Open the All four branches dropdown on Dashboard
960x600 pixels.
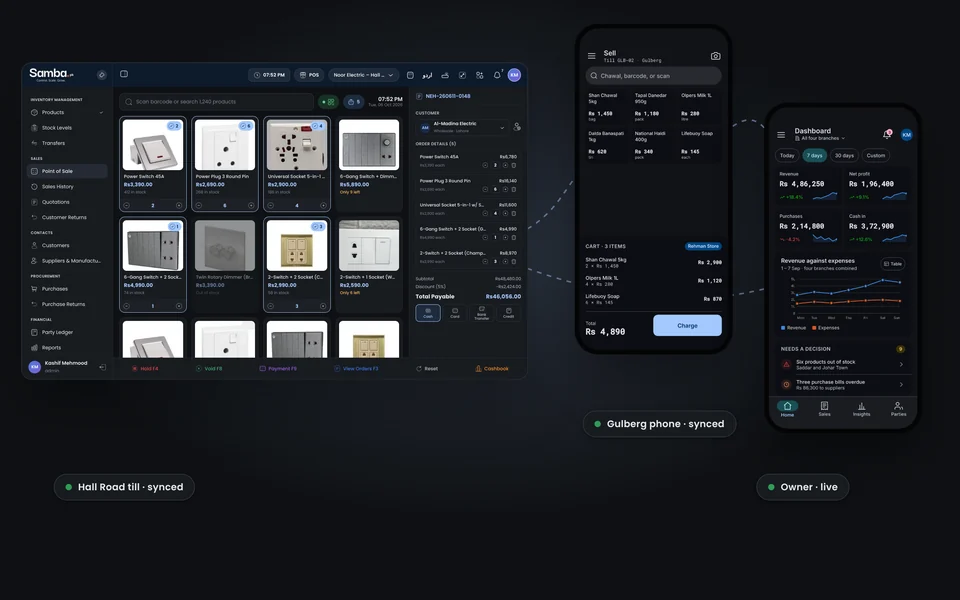(x=820, y=138)
